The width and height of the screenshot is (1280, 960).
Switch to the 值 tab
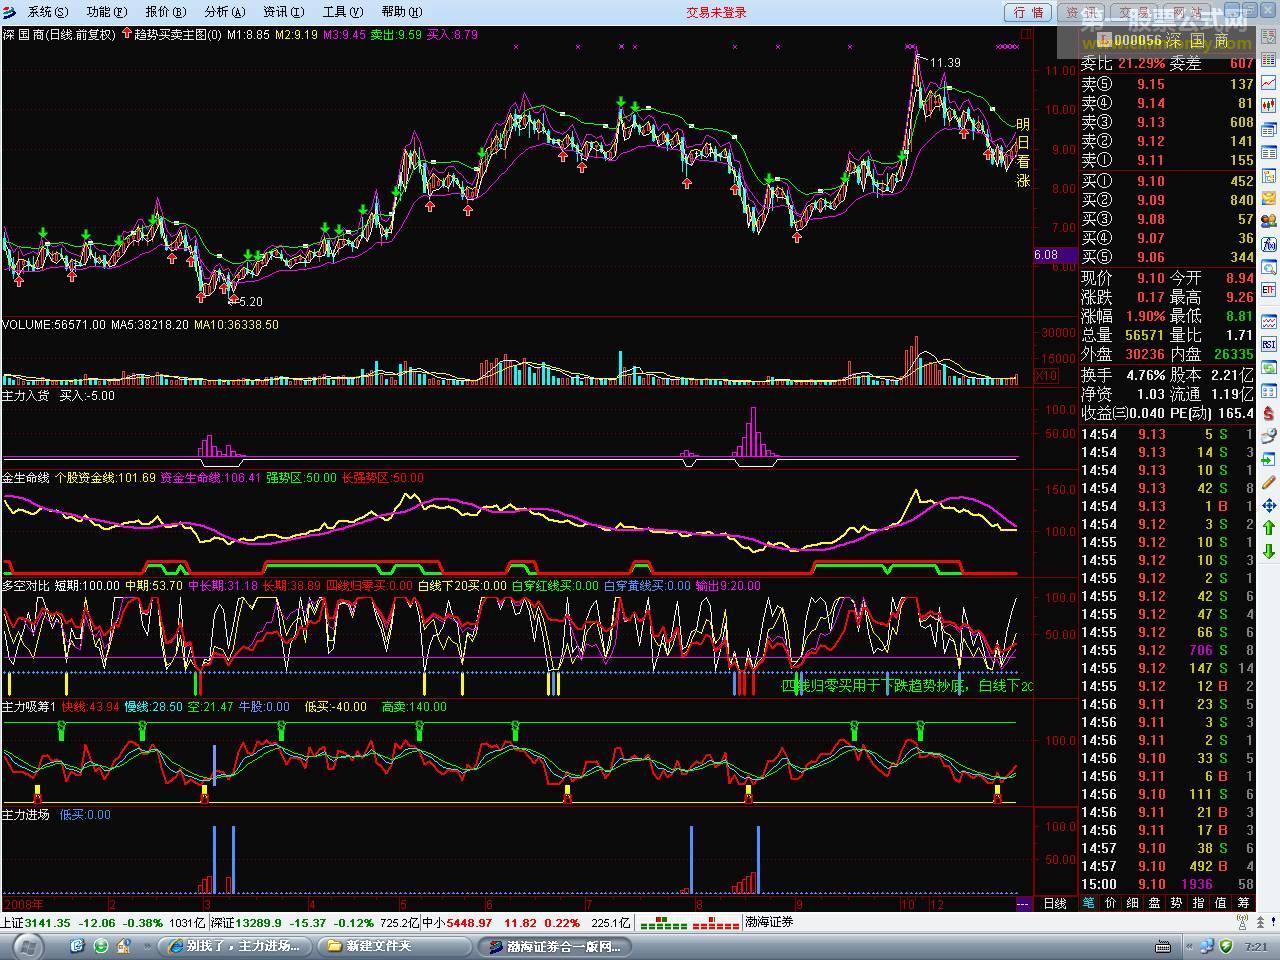point(1221,903)
